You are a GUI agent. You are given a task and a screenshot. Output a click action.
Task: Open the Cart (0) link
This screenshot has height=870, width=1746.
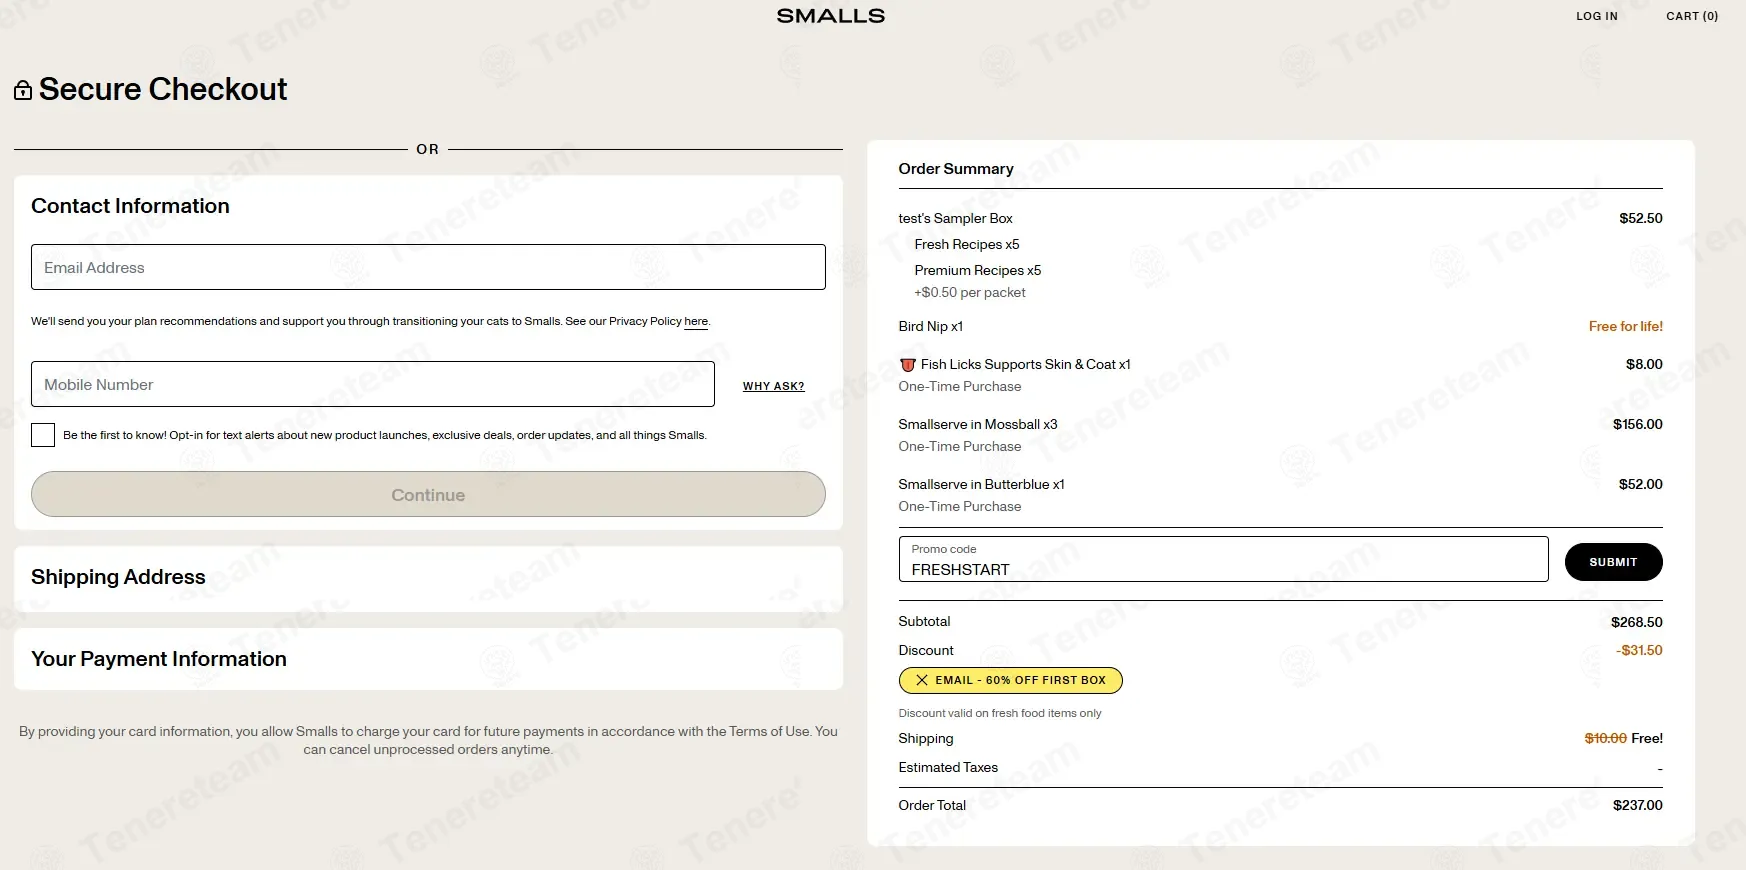click(1692, 16)
